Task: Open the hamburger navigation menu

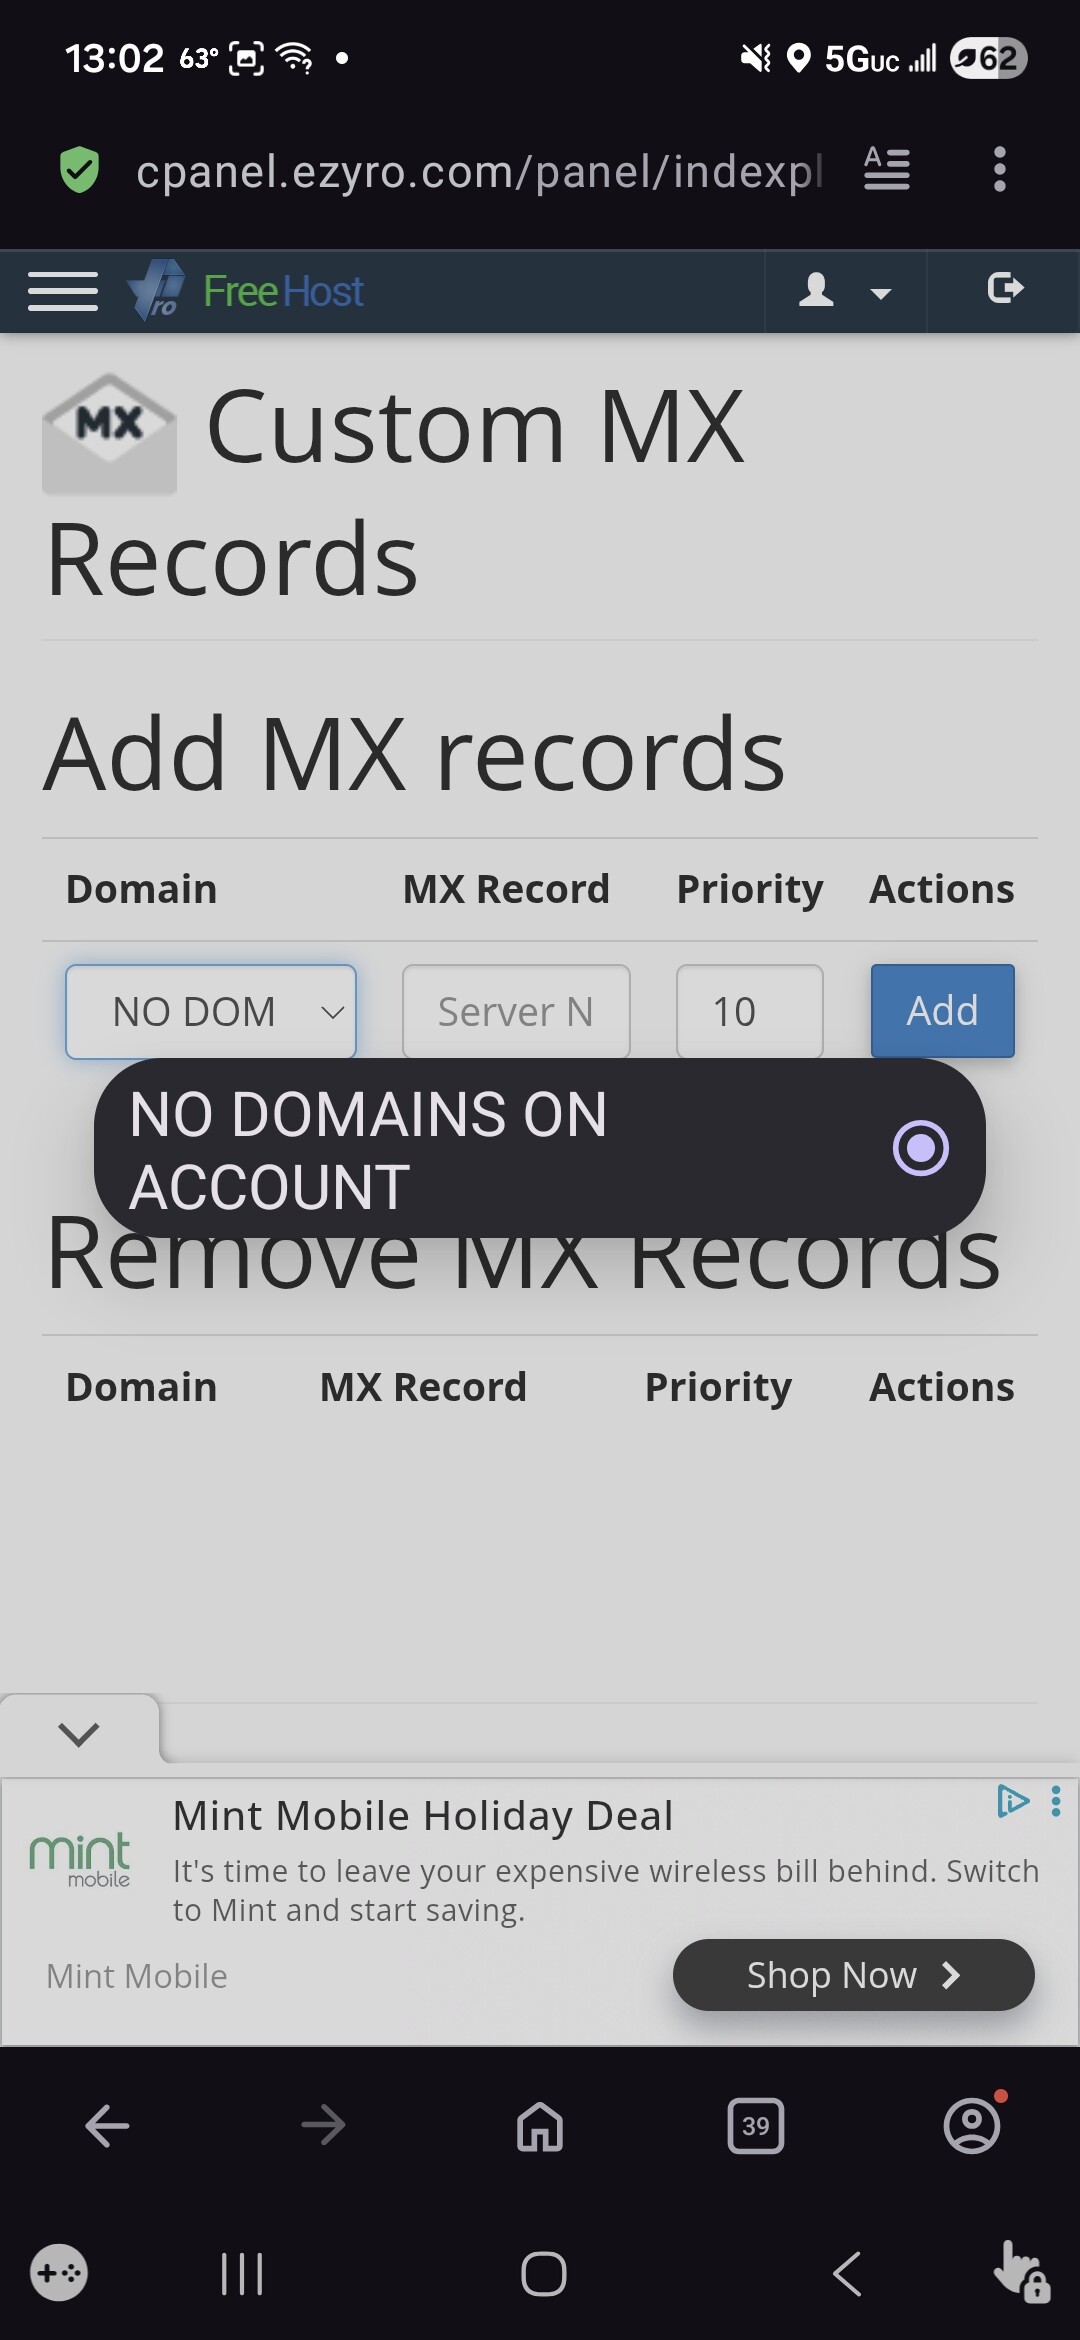Action: click(63, 291)
